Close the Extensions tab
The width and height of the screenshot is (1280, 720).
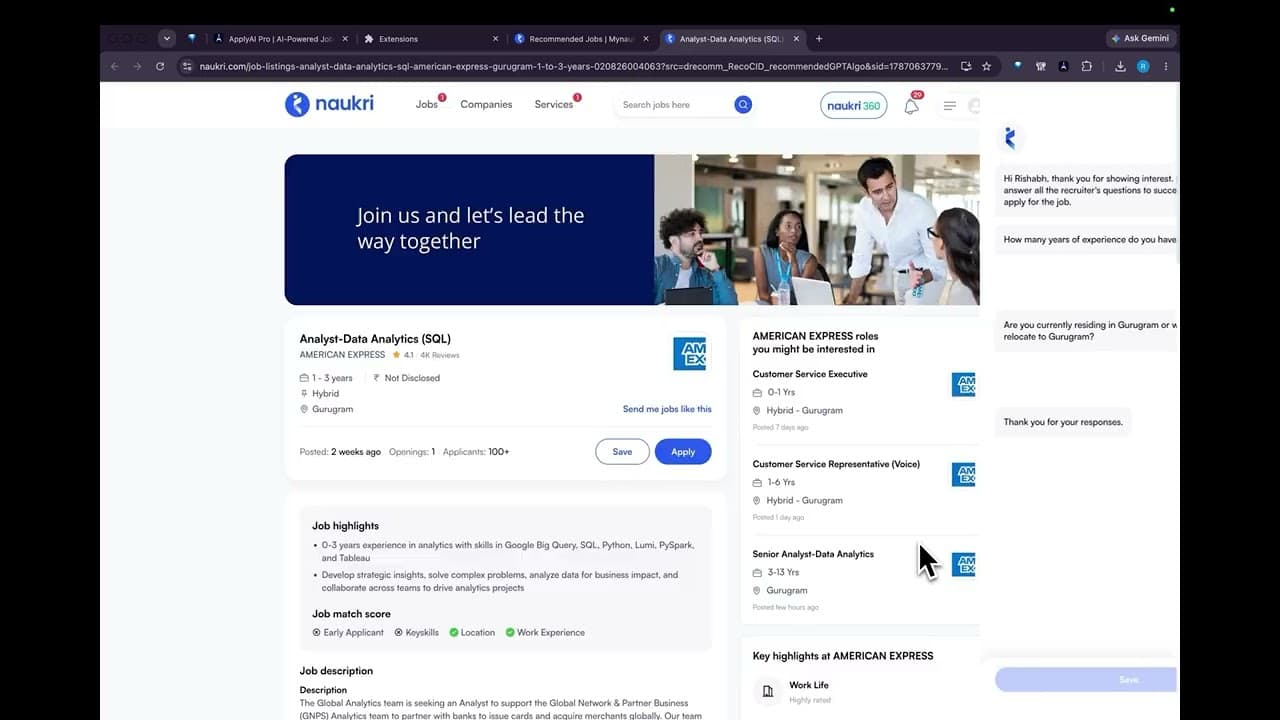pyautogui.click(x=495, y=39)
